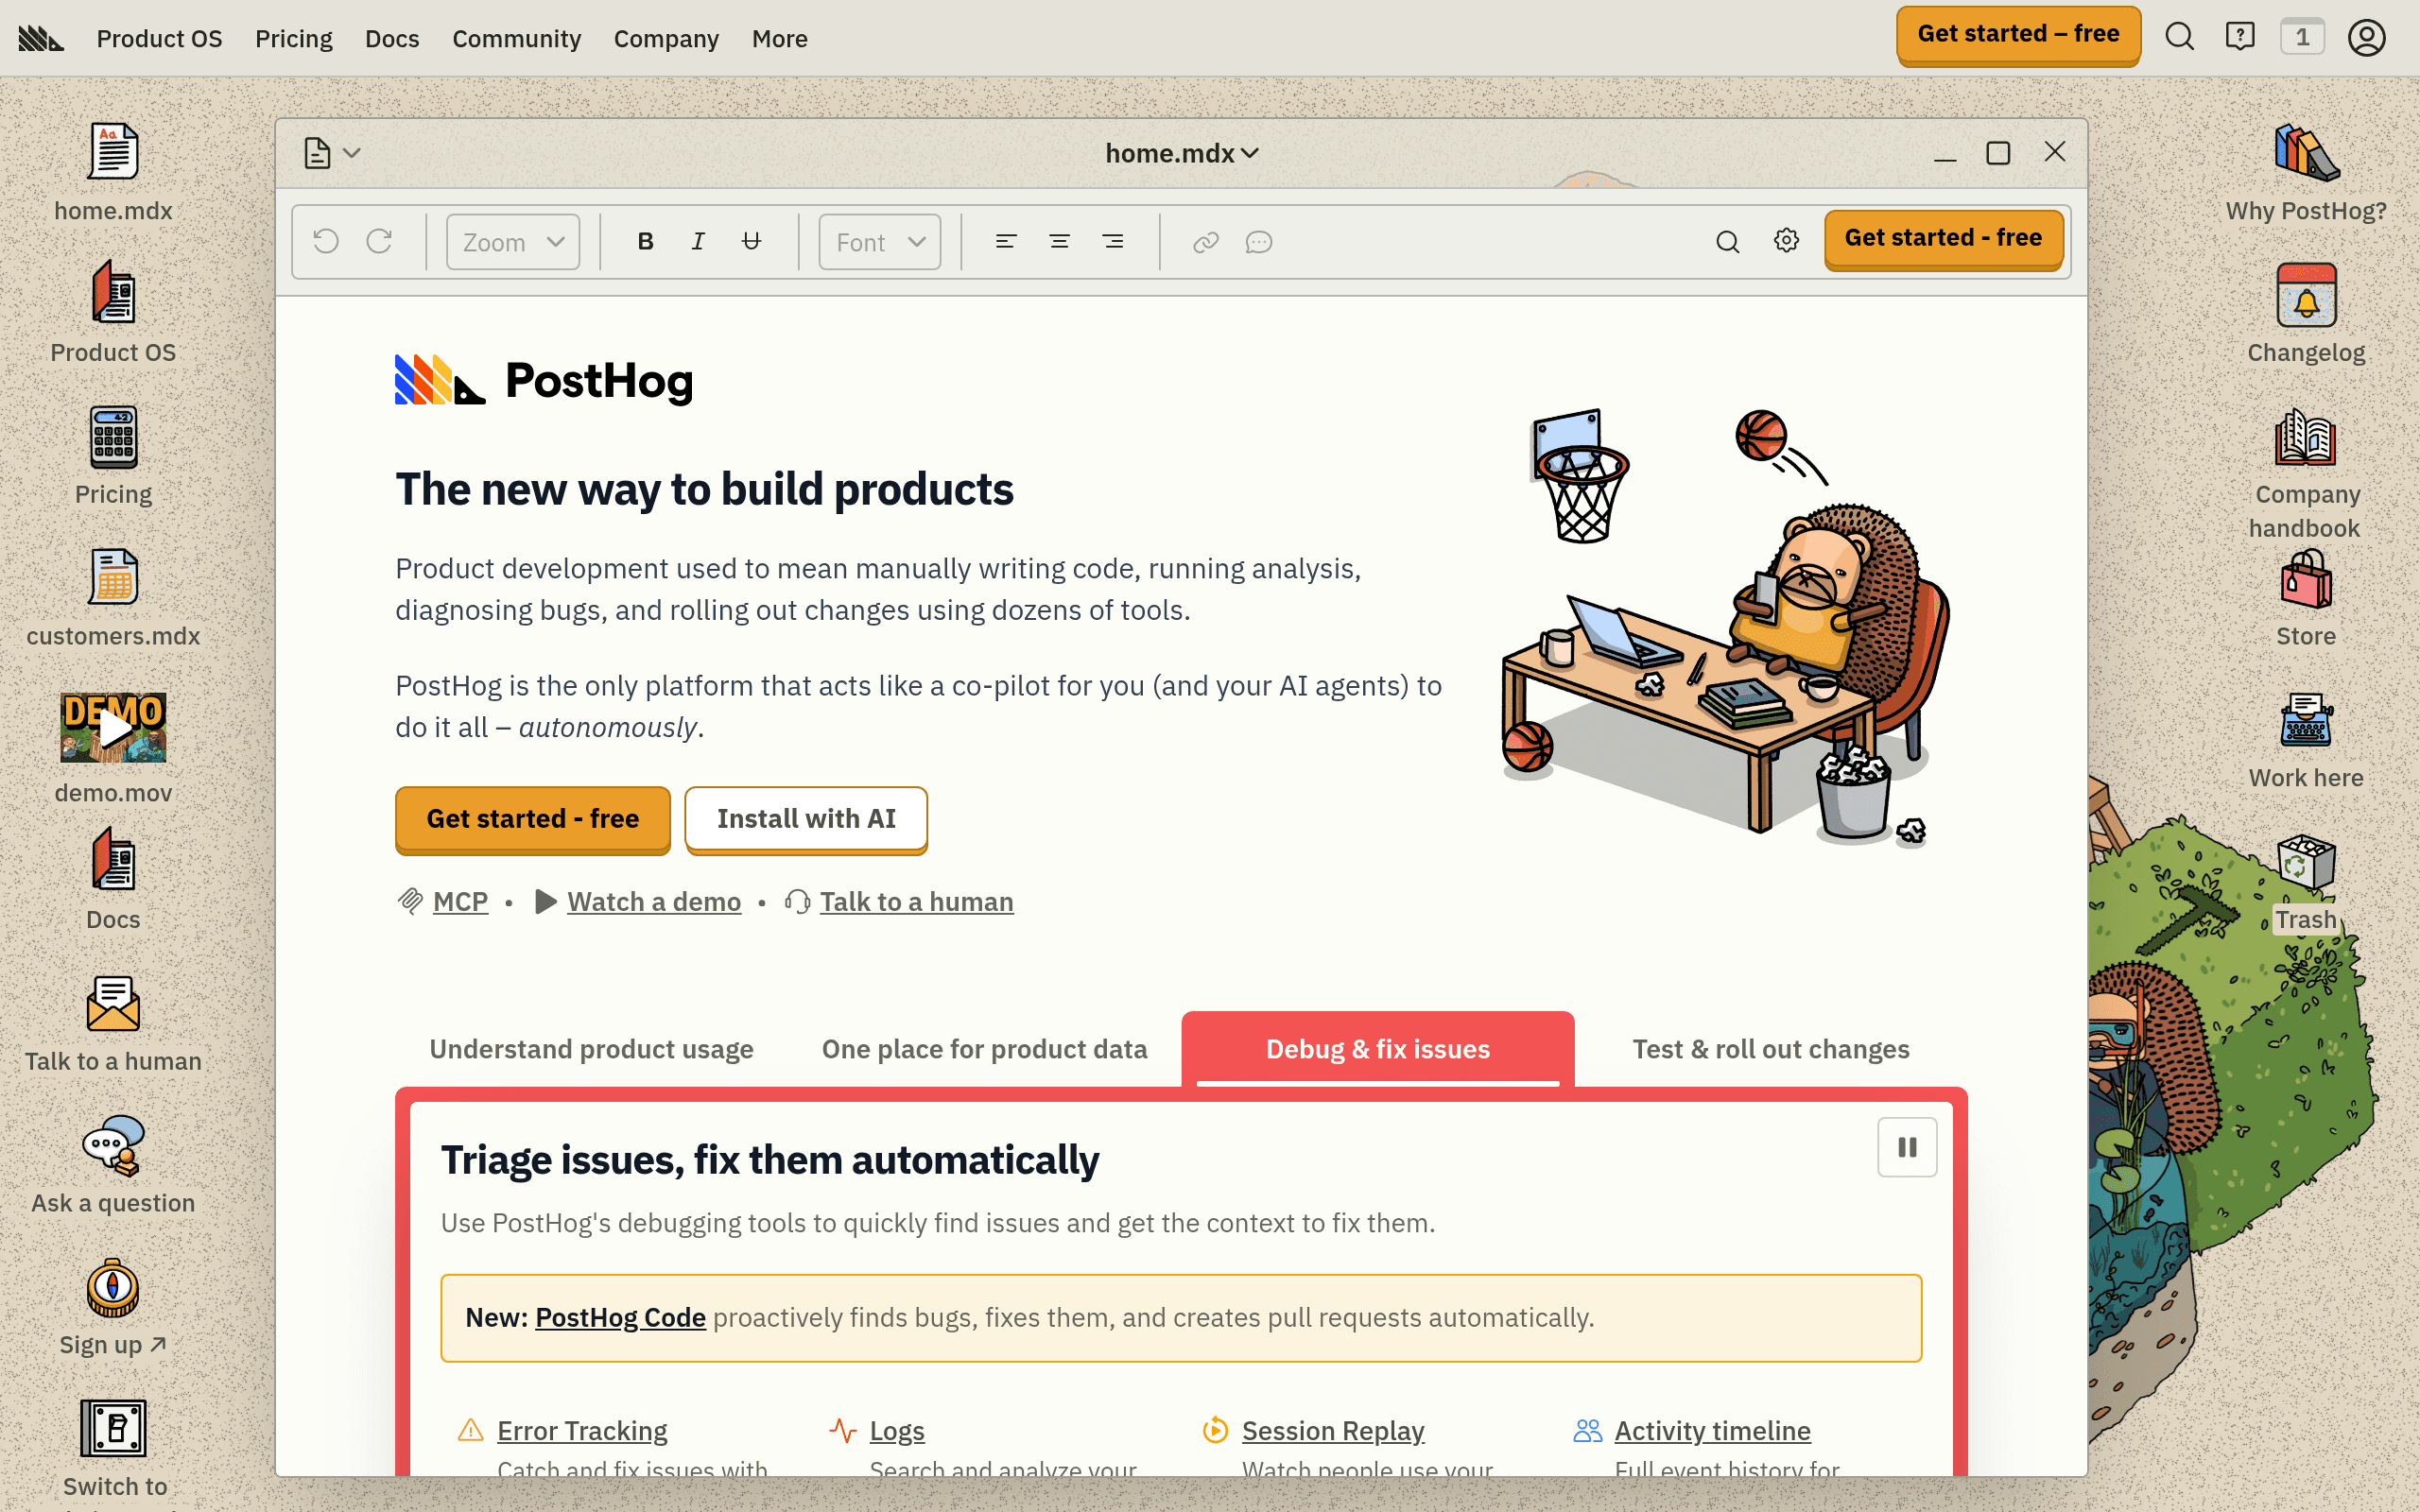Click the search icon in the top bar
Viewport: 2420px width, 1512px height.
2180,37
